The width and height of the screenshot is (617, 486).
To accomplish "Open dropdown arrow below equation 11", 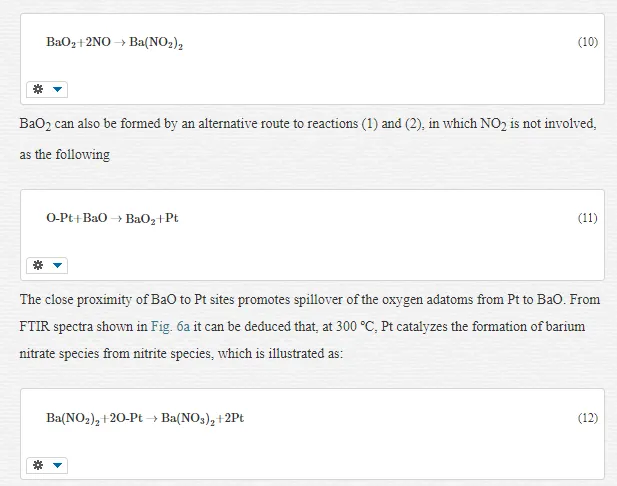I will (x=57, y=265).
